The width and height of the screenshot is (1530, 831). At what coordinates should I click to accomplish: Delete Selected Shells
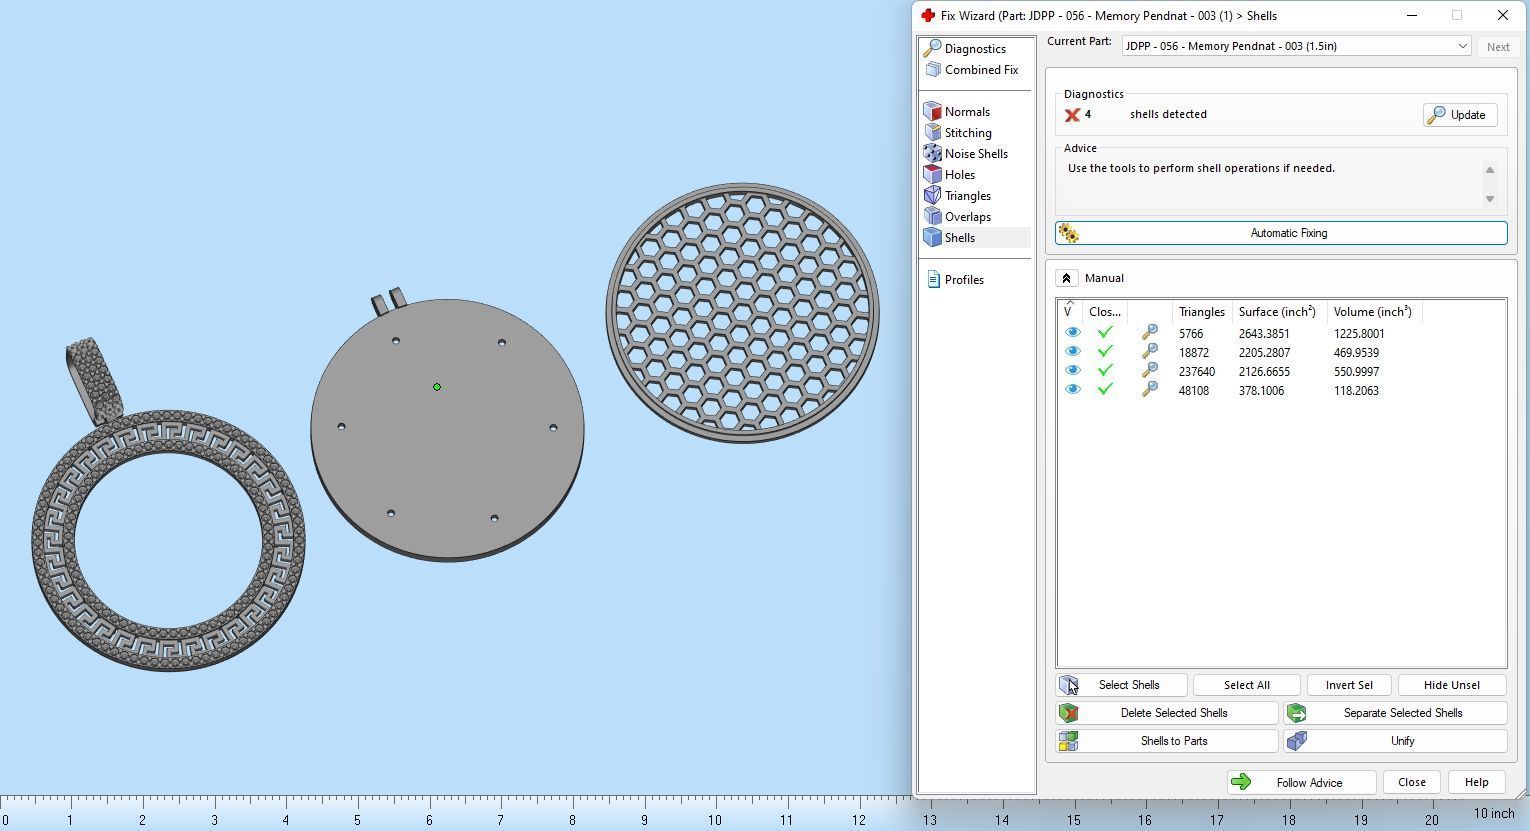(1167, 713)
